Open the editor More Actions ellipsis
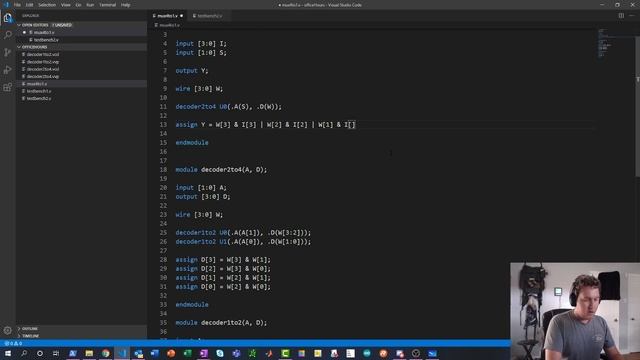This screenshot has height=360, width=640. (632, 16)
